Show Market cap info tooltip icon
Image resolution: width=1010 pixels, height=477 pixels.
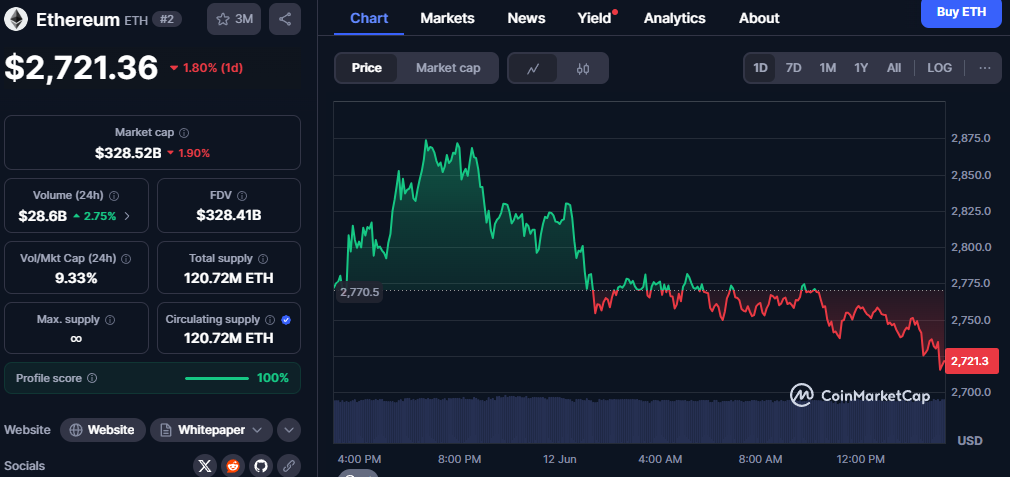(184, 133)
